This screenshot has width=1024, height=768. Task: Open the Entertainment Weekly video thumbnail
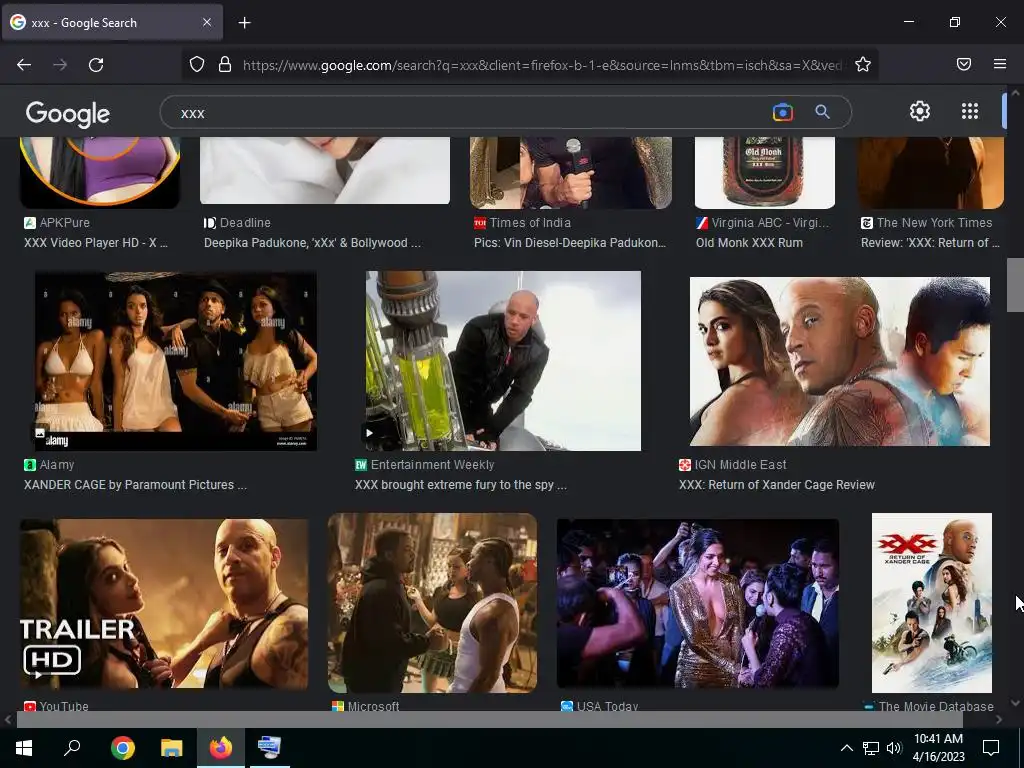point(504,360)
